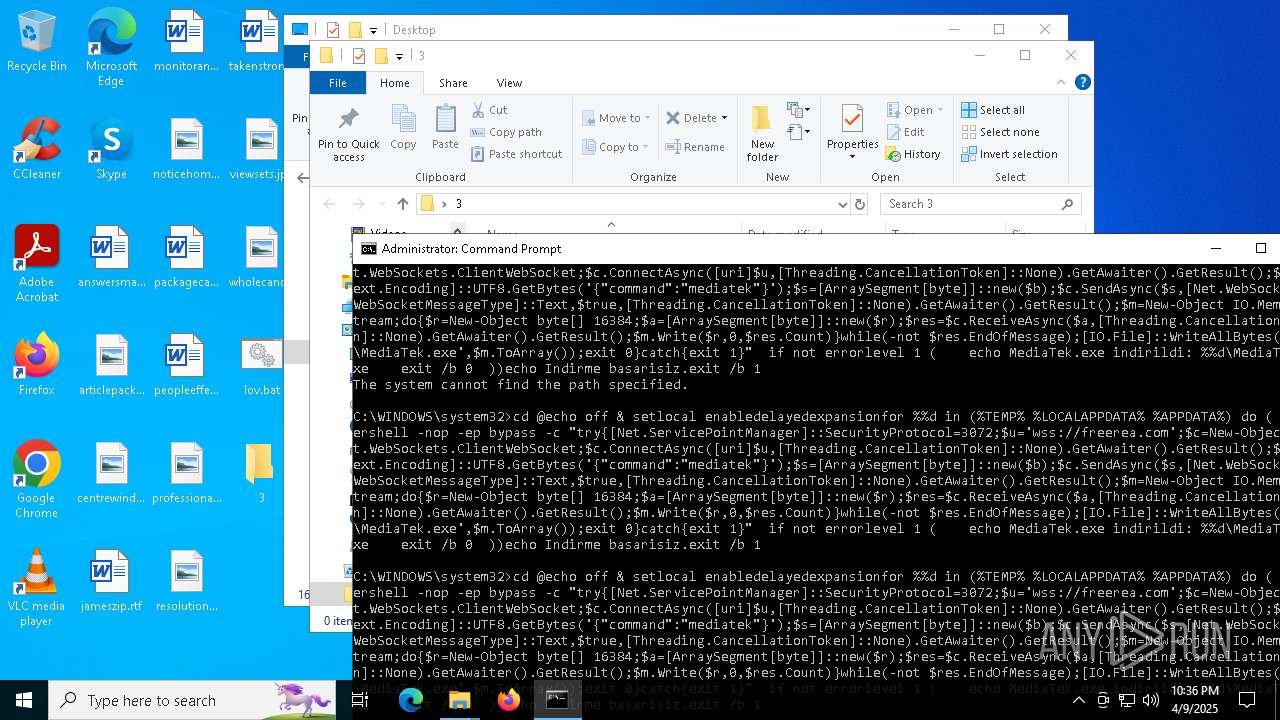
Task: Click the Paste icon in ribbon
Action: pyautogui.click(x=445, y=127)
